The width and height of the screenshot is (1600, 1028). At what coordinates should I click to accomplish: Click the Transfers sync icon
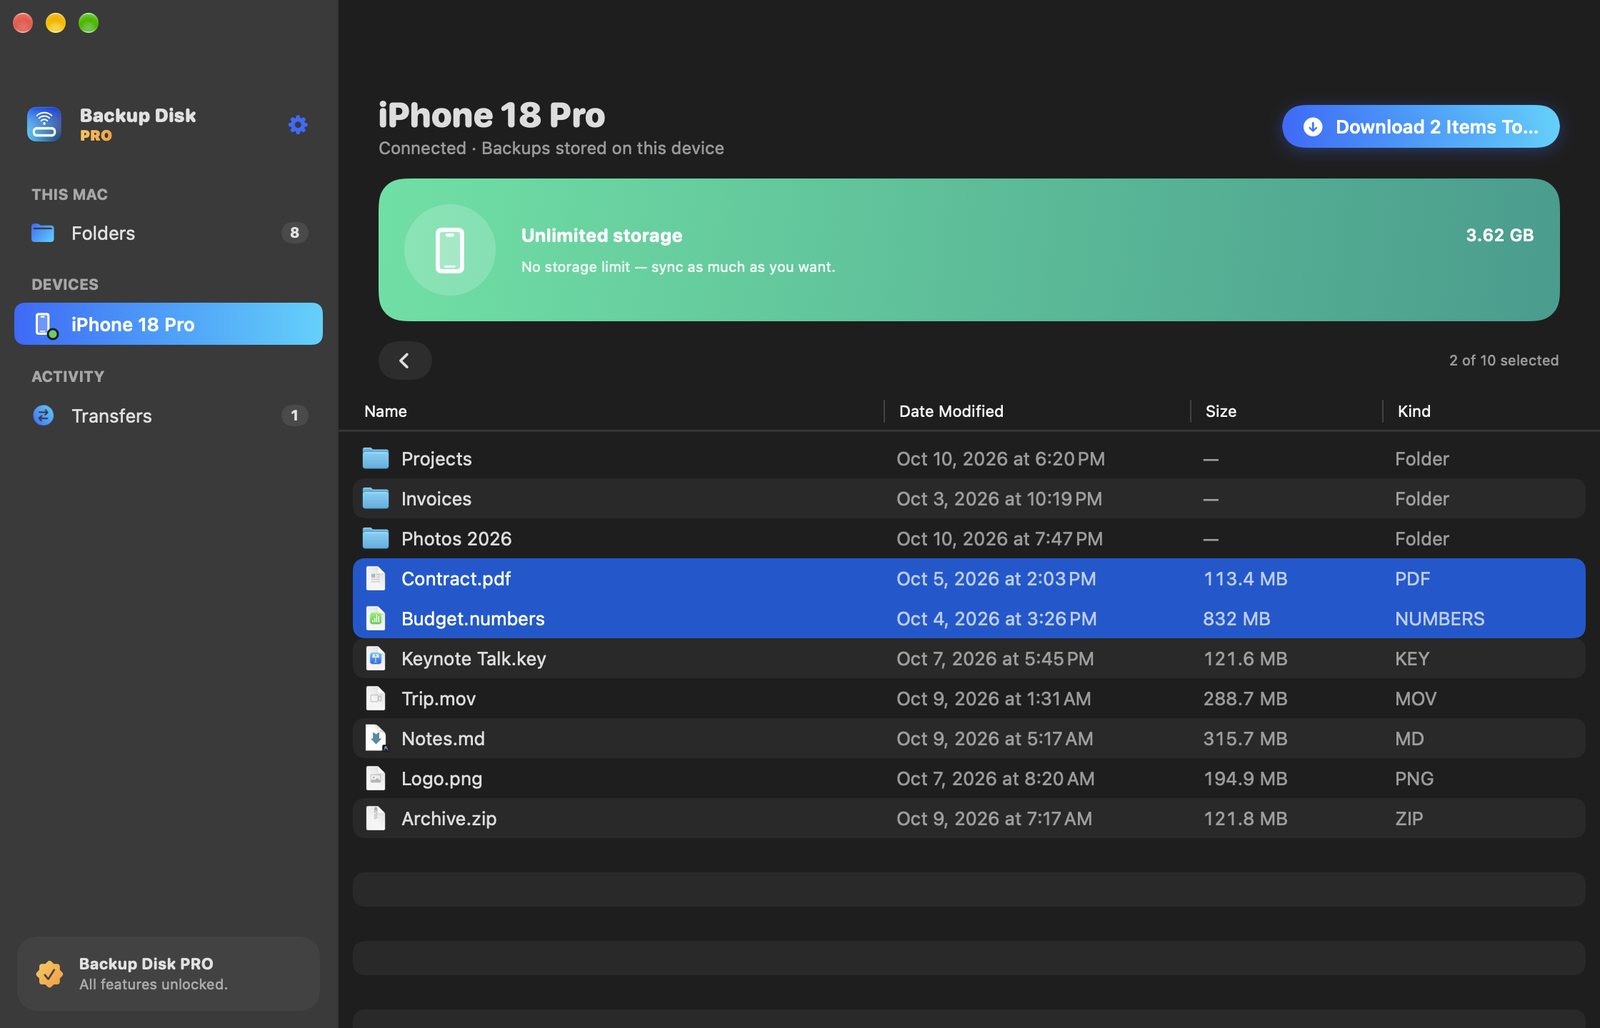click(x=44, y=416)
